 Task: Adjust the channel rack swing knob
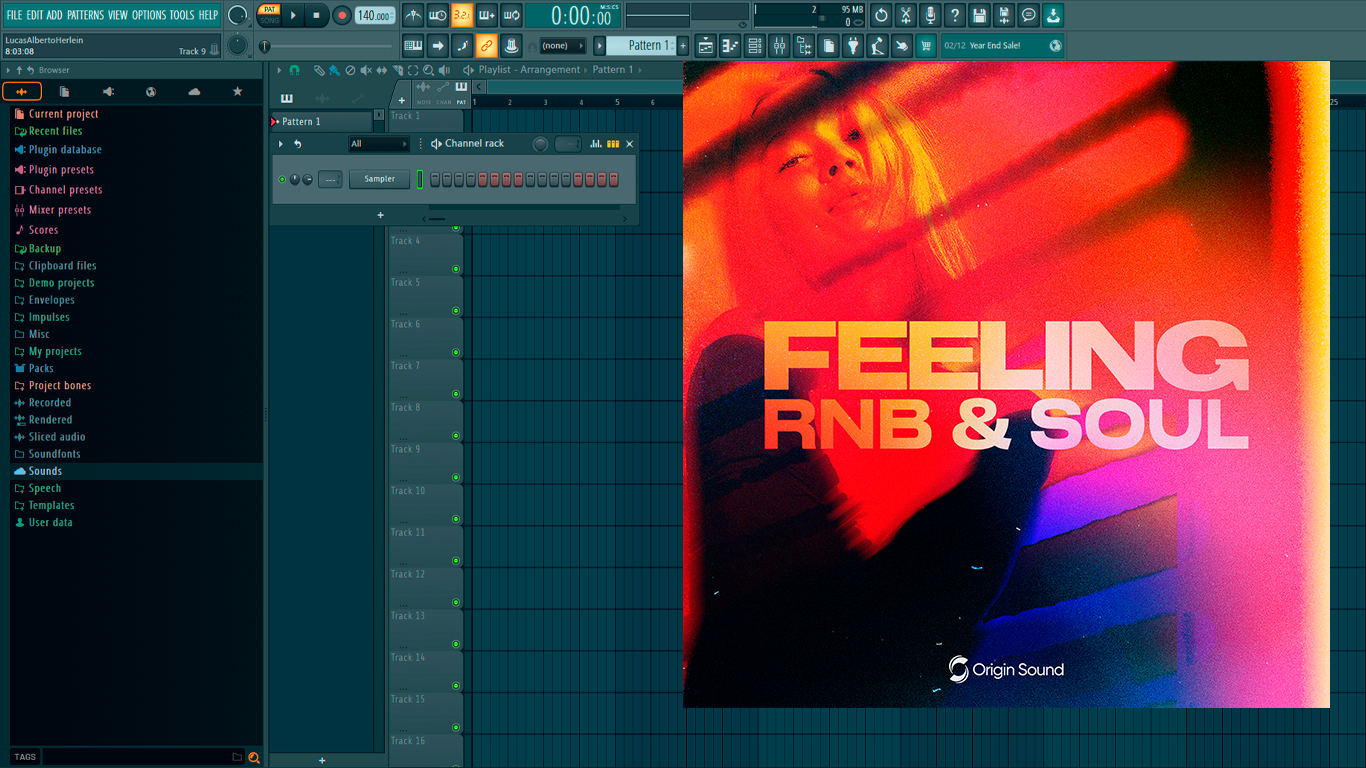click(x=540, y=144)
